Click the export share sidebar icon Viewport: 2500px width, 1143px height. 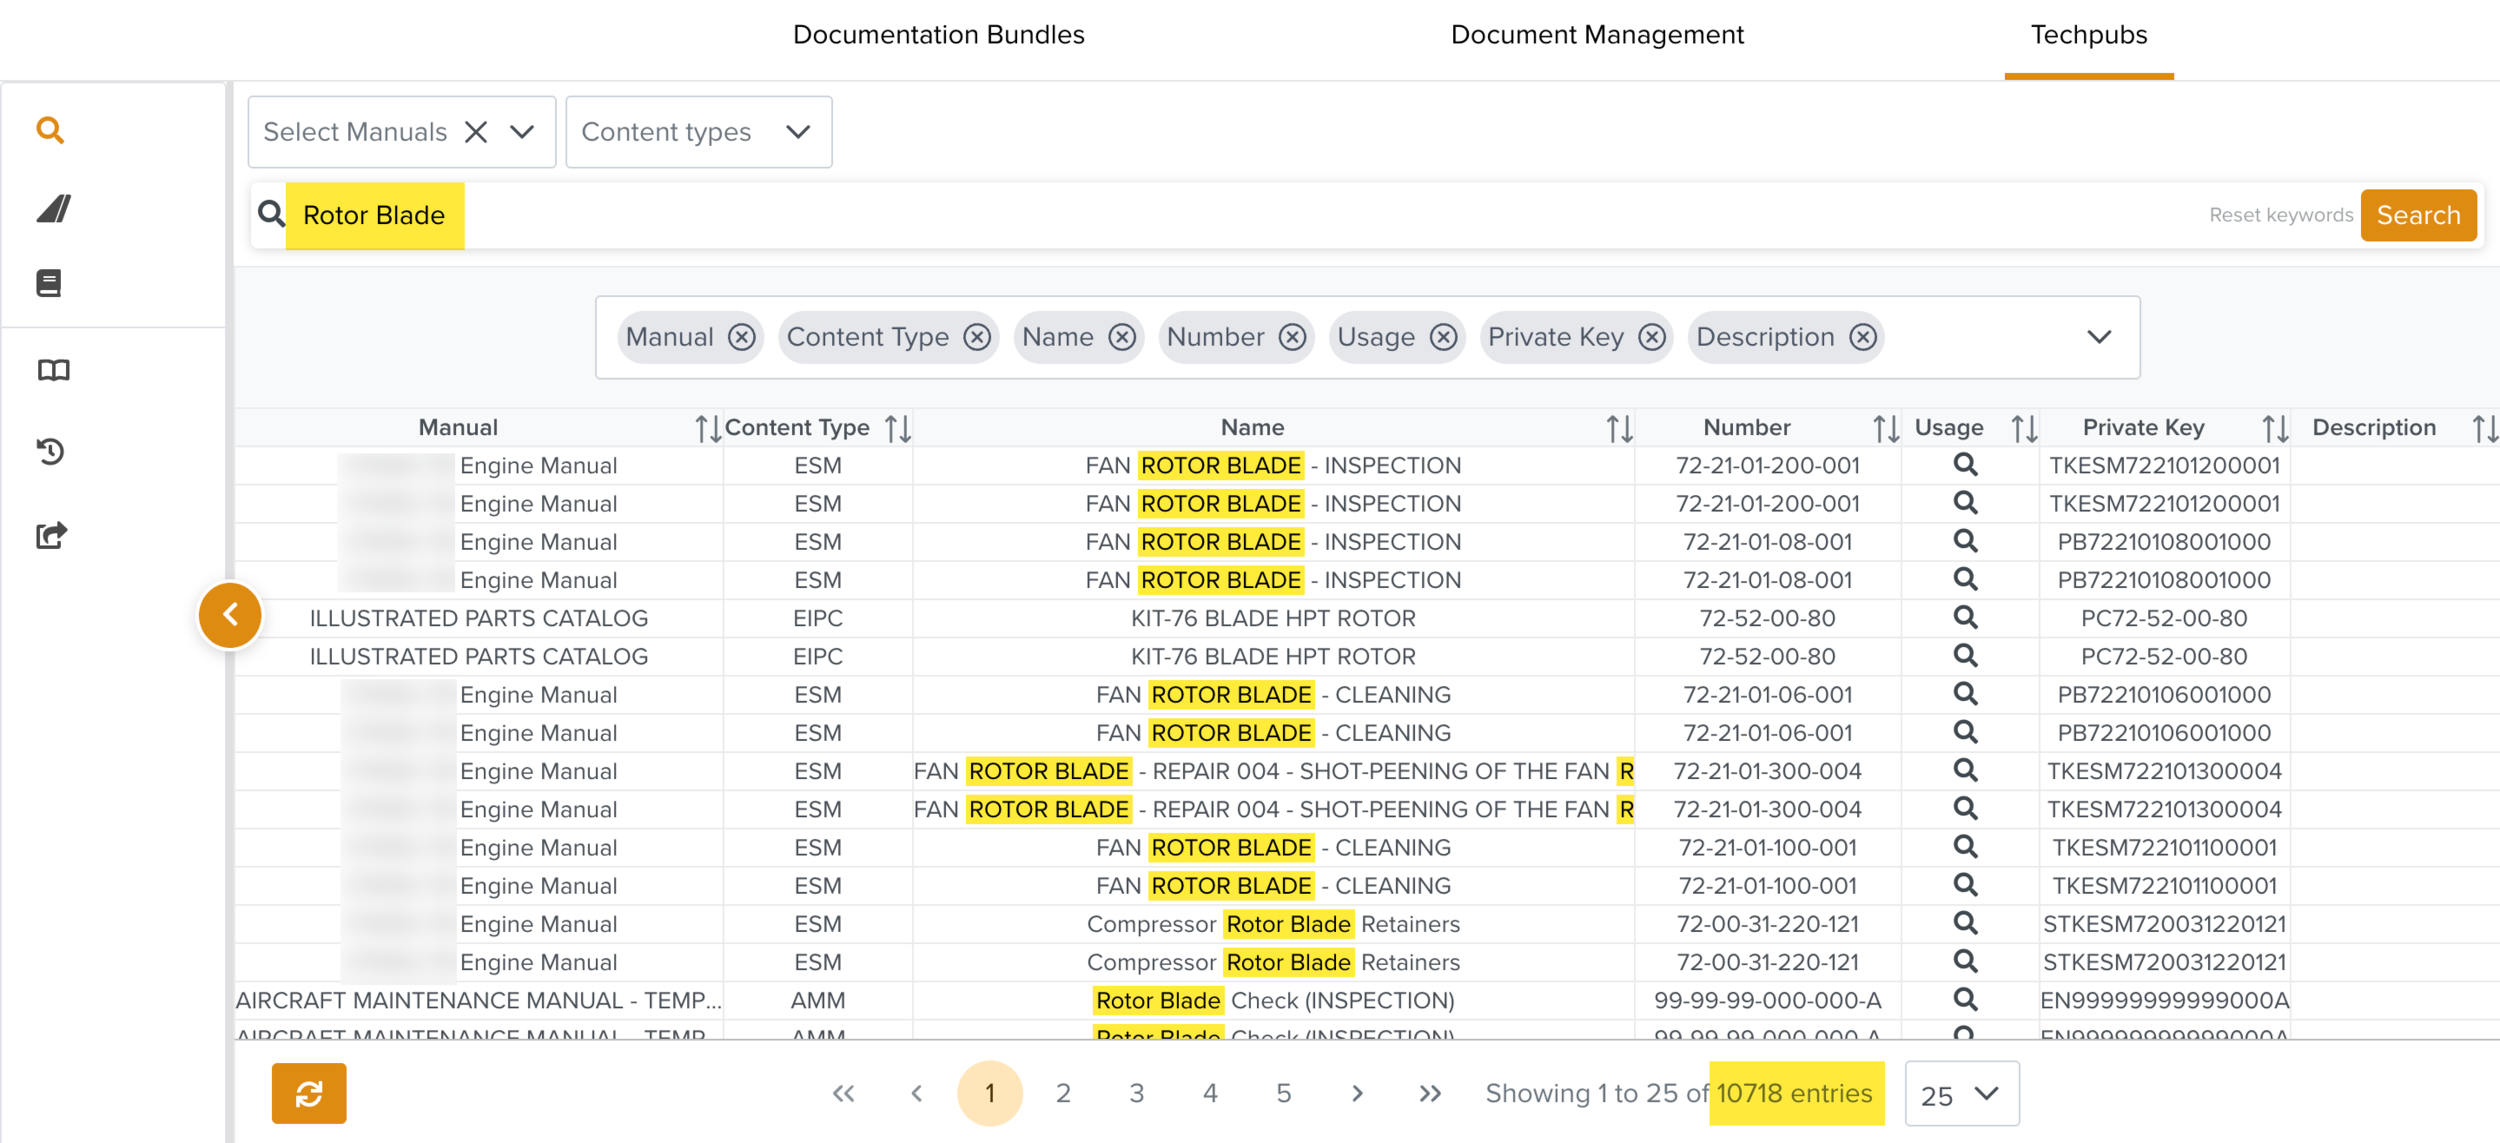point(51,536)
